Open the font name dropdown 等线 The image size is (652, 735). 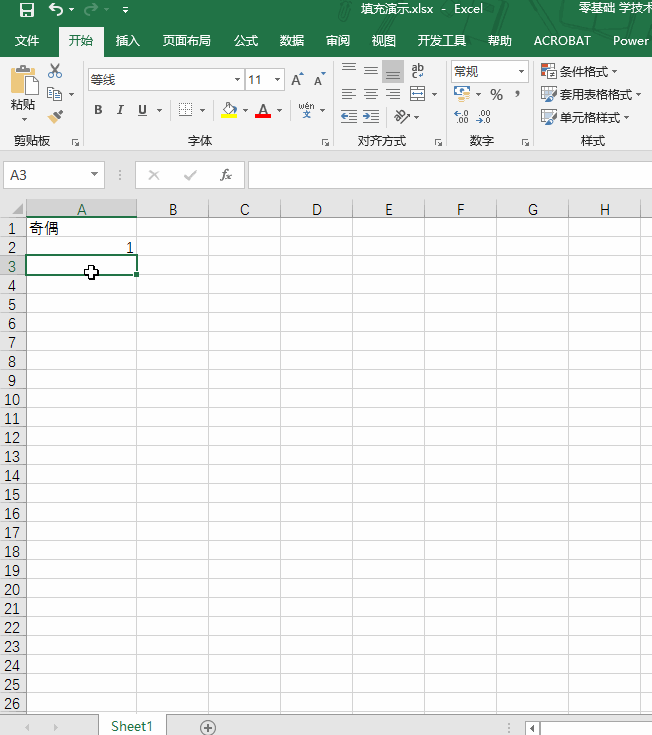[237, 80]
